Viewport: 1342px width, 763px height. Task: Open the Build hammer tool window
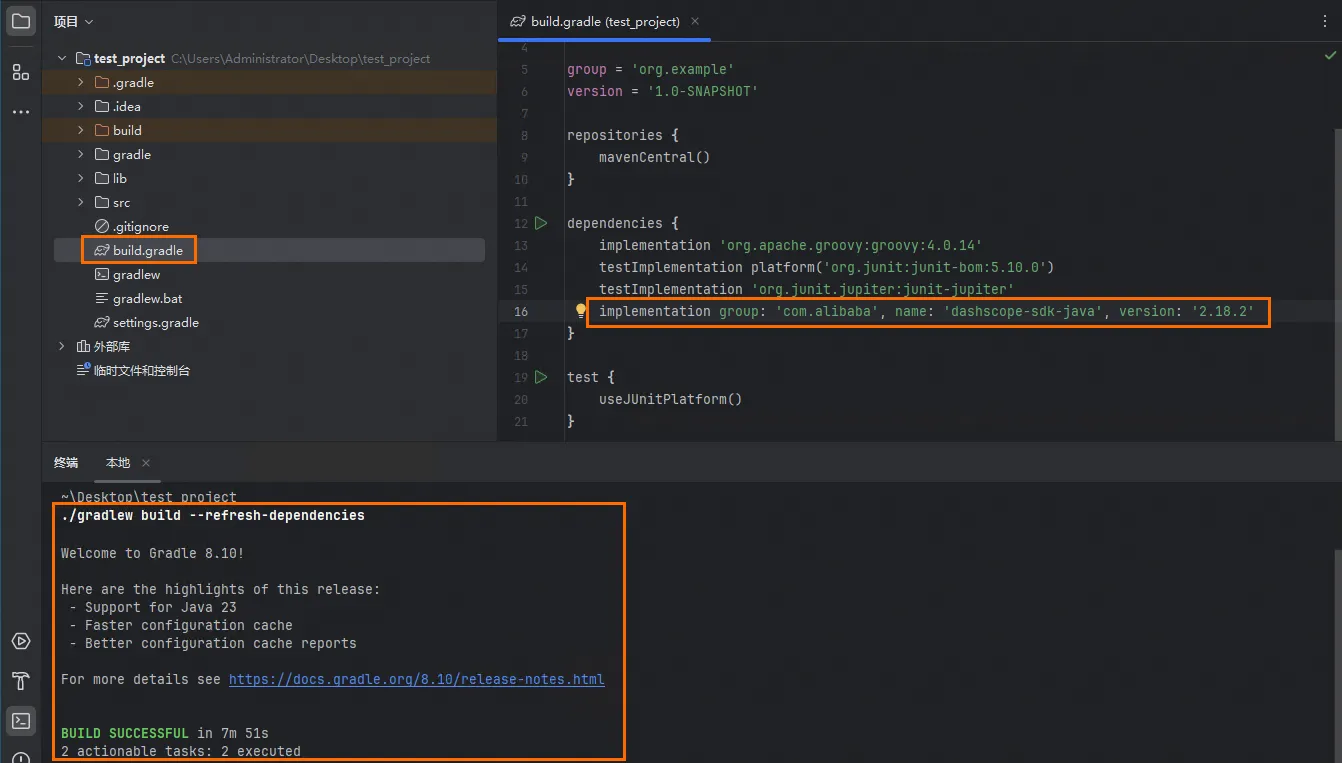coord(21,681)
